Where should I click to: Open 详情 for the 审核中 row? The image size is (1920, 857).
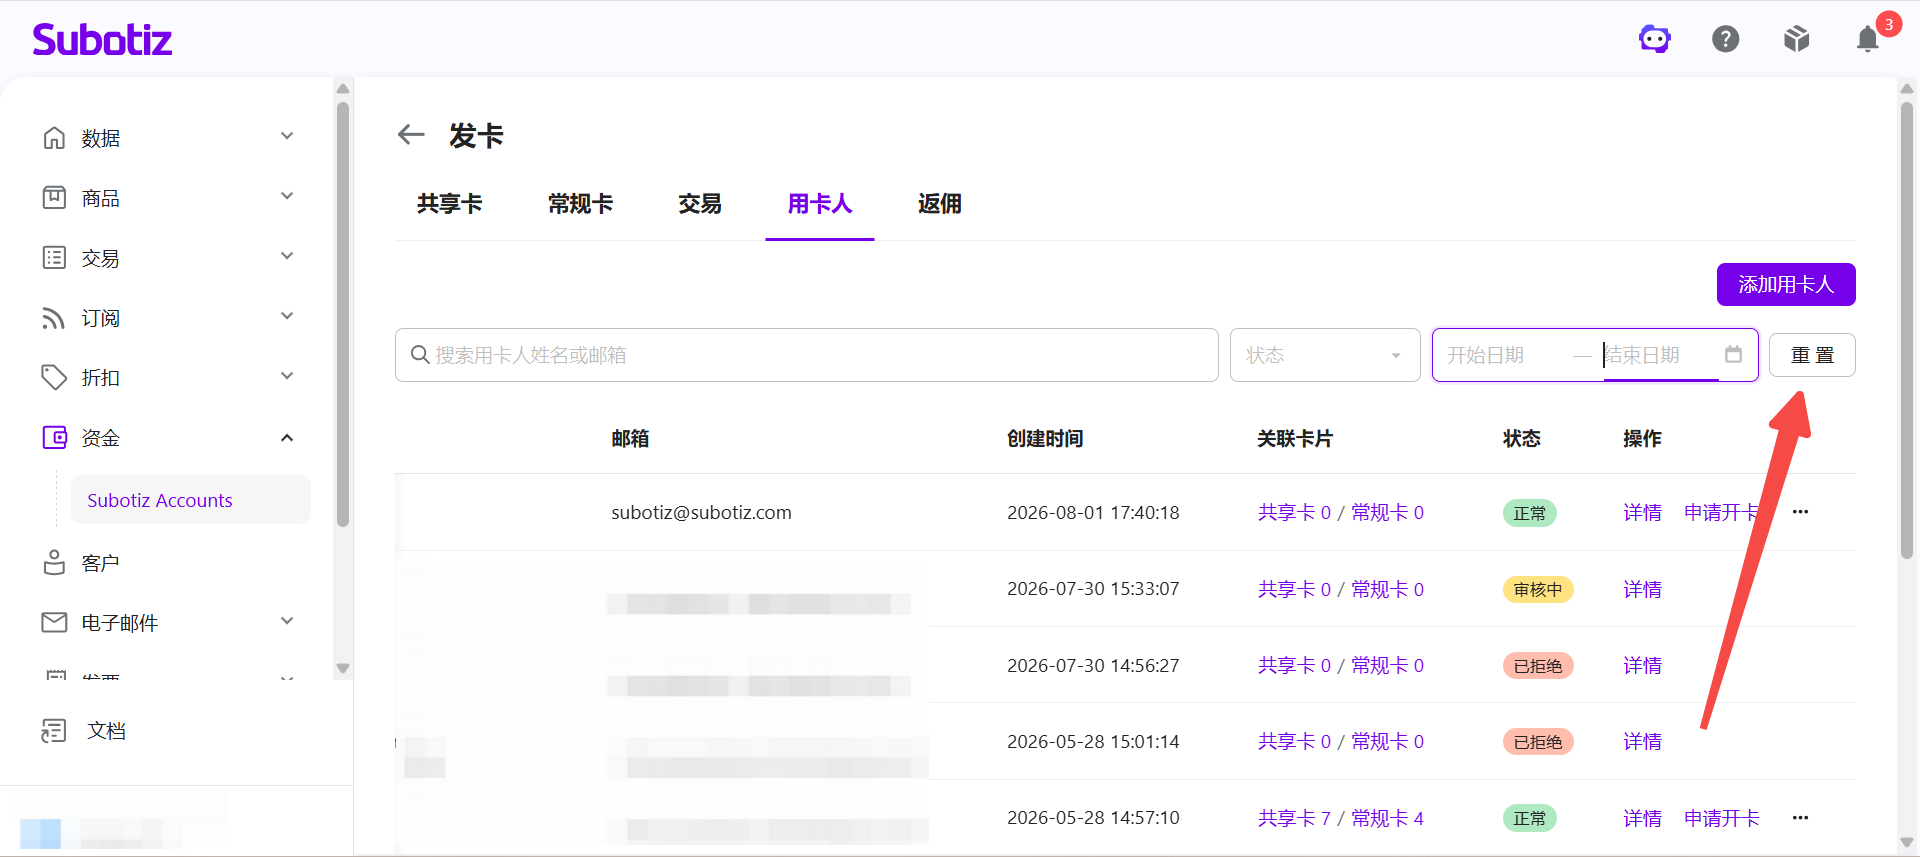pos(1642,589)
